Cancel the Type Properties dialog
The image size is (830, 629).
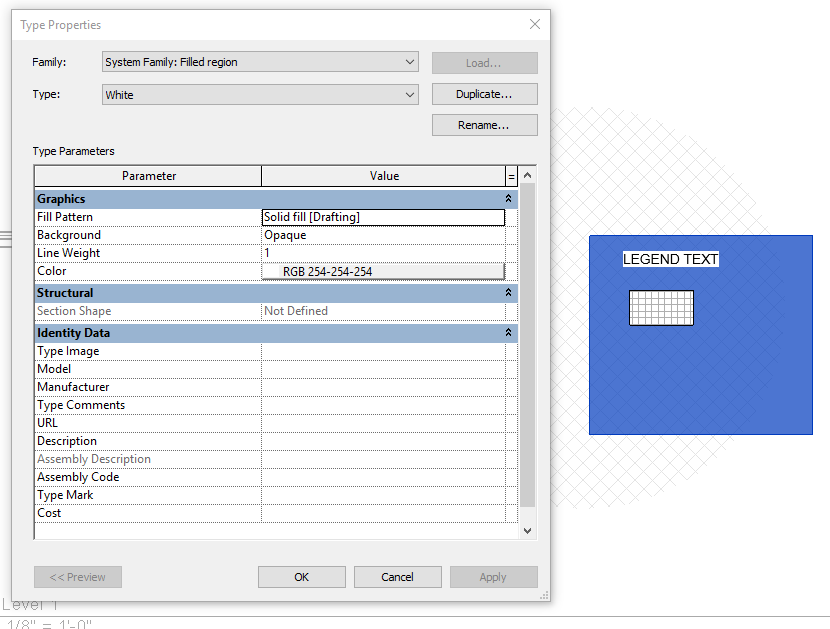coord(397,577)
